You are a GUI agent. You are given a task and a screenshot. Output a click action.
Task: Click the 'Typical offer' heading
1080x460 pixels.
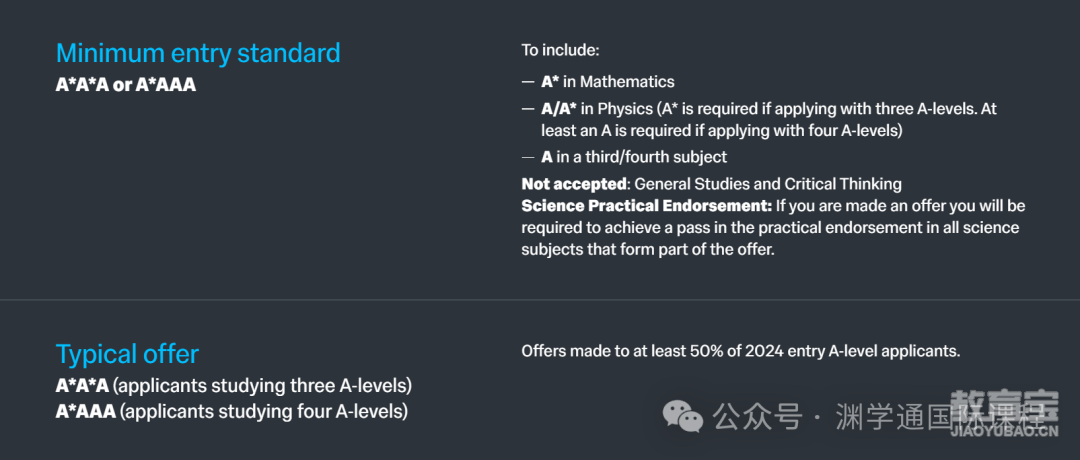[x=127, y=355]
